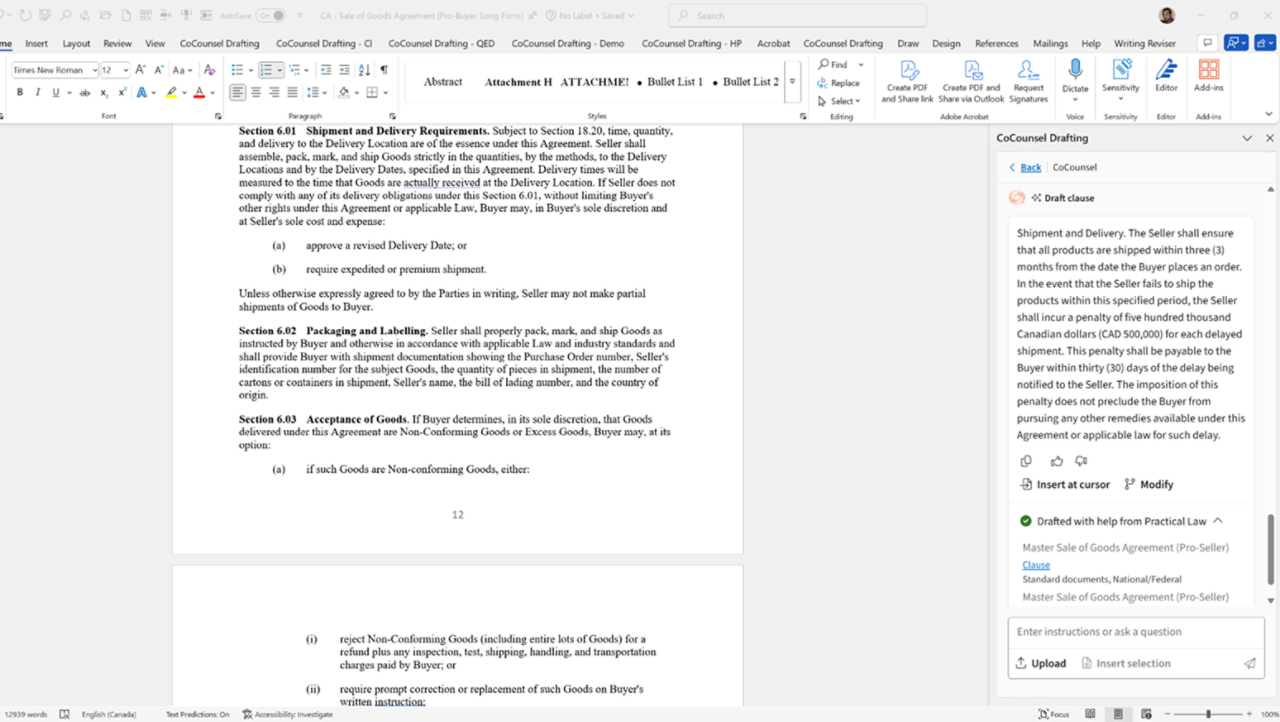Viewport: 1280px width, 722px height.
Task: Open the Comments pane icon
Action: 1207,43
